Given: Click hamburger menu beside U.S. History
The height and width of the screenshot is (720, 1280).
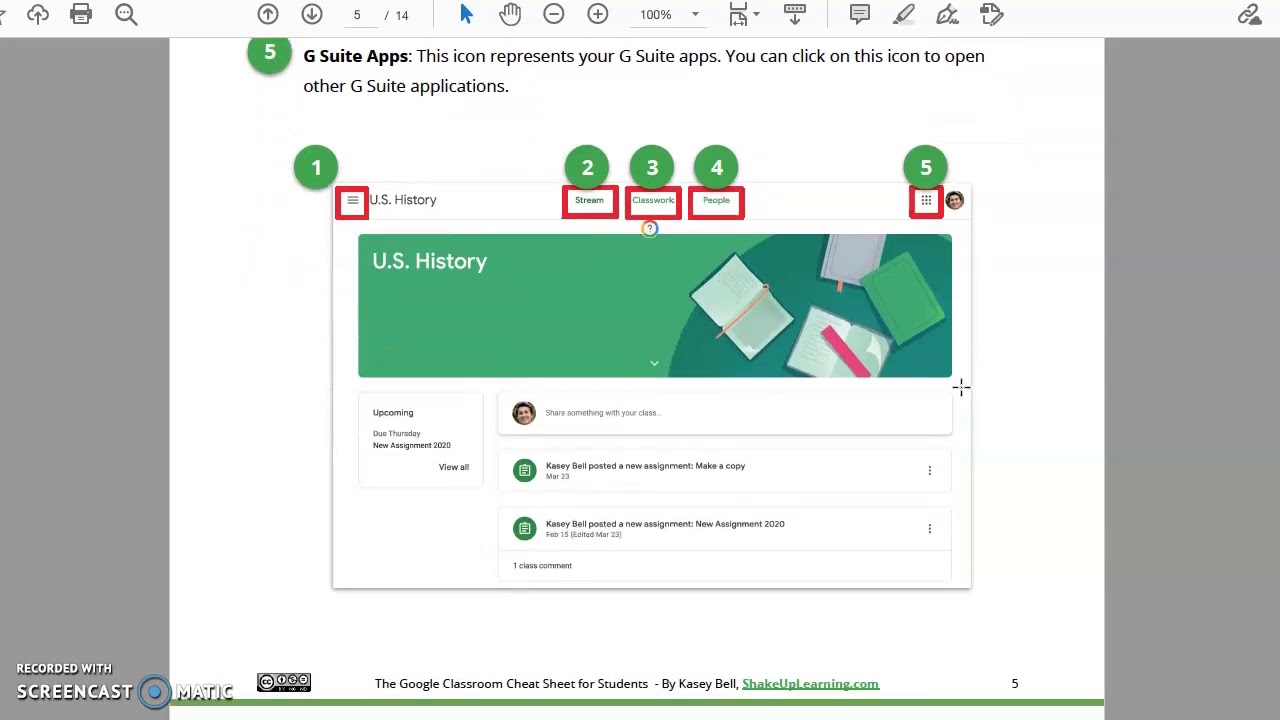Looking at the screenshot, I should tap(352, 201).
